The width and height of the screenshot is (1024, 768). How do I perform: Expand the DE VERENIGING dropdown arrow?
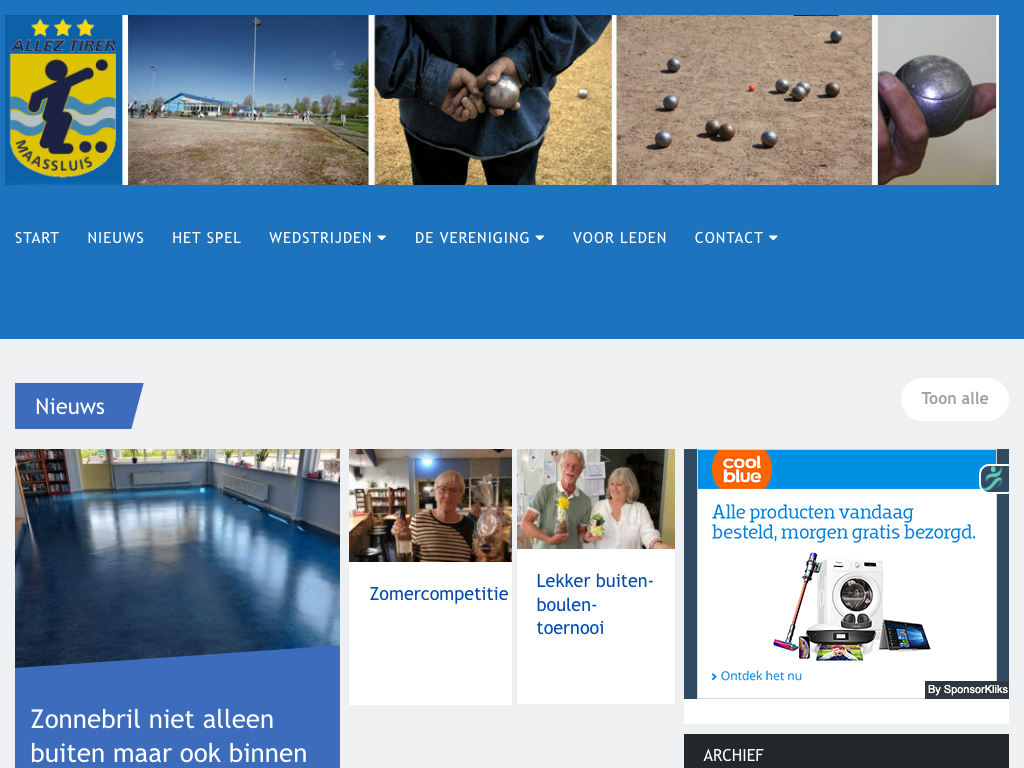tap(540, 238)
